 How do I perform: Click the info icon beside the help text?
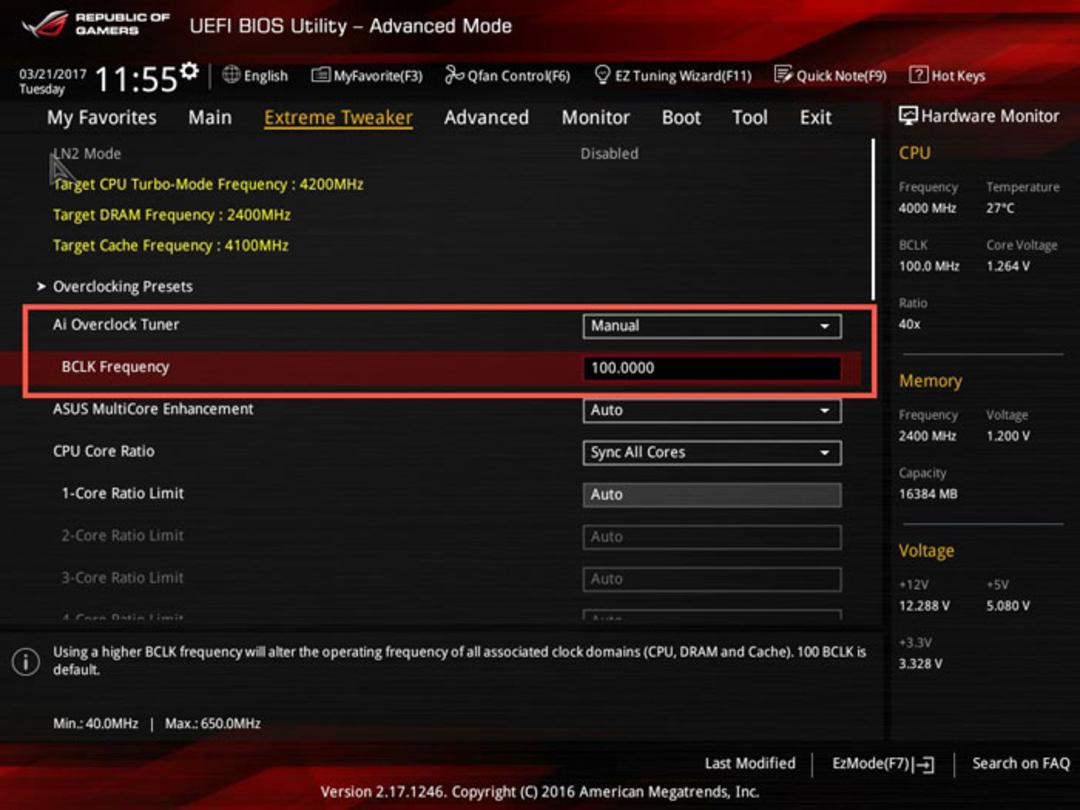pyautogui.click(x=25, y=662)
